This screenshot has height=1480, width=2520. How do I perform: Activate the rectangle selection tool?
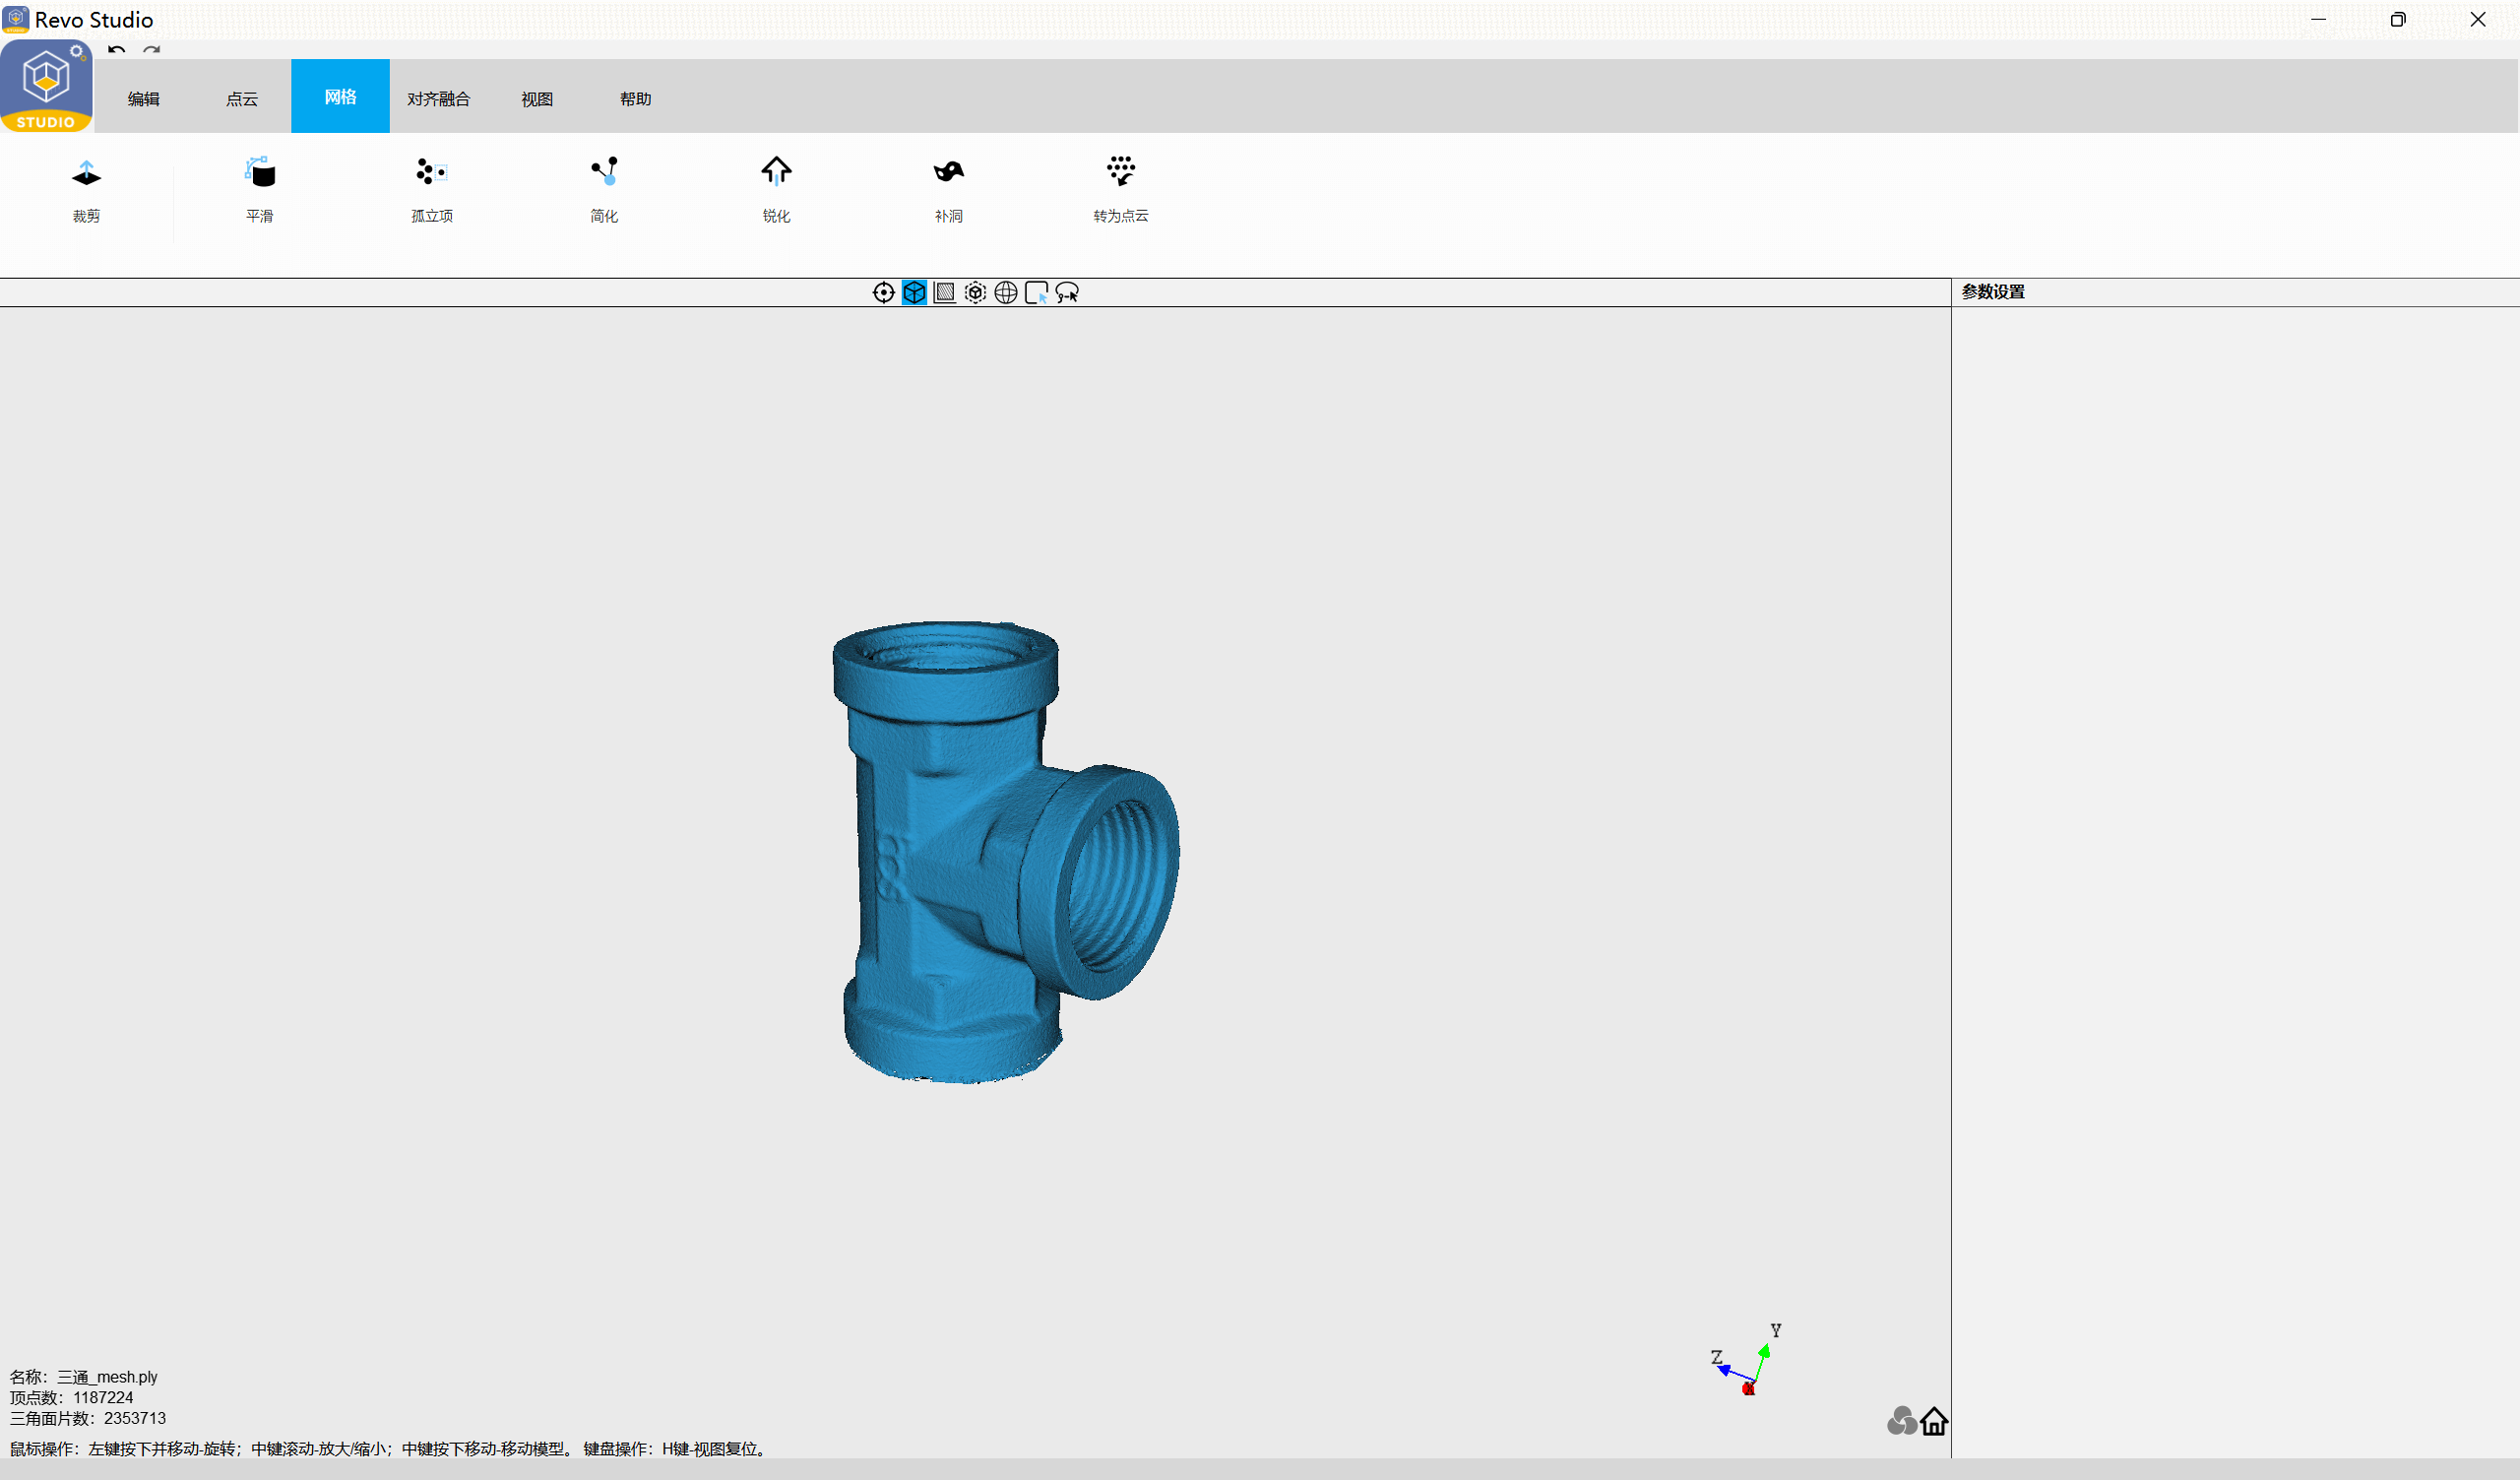point(1037,292)
